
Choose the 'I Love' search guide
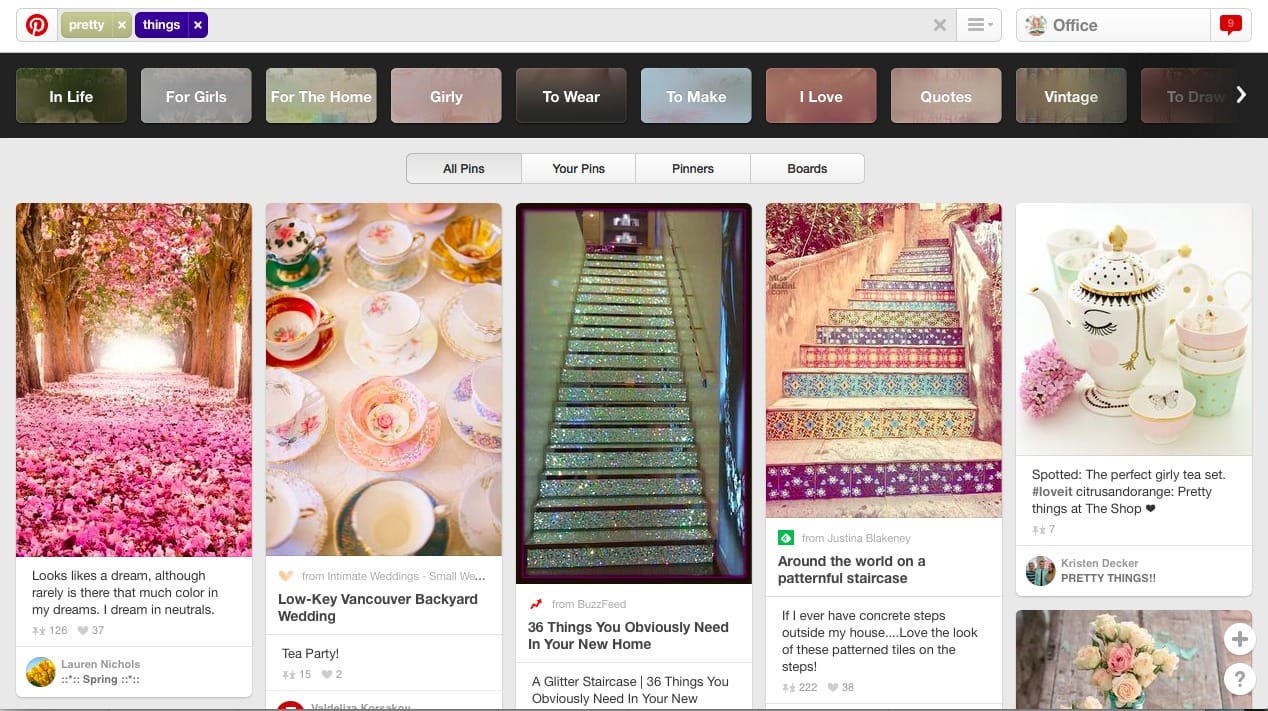pyautogui.click(x=821, y=96)
